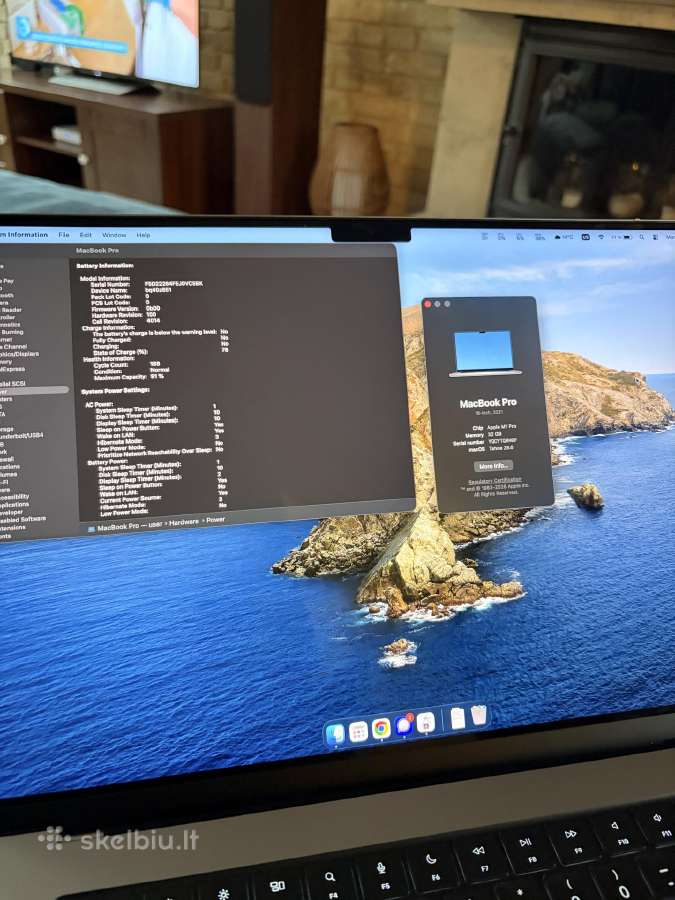Select Extensions in the sidebar
675x900 pixels.
(13, 527)
